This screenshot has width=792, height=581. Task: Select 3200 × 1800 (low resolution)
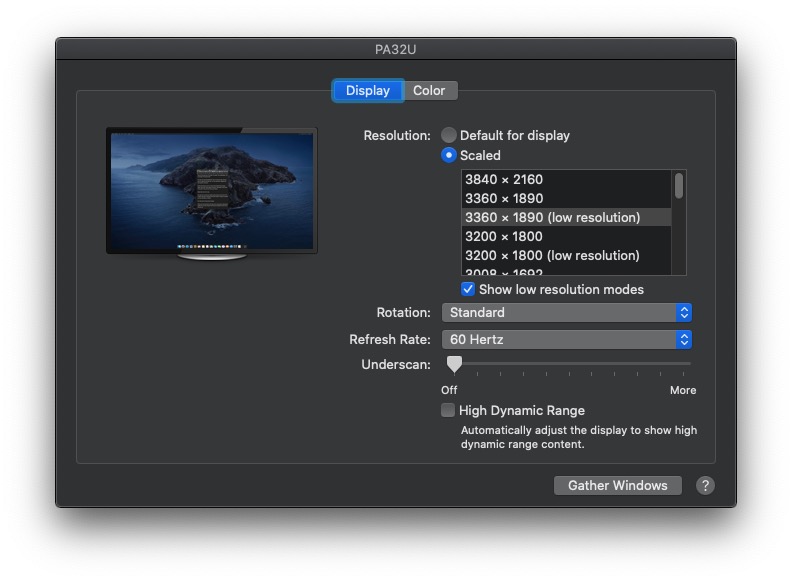pyautogui.click(x=566, y=255)
